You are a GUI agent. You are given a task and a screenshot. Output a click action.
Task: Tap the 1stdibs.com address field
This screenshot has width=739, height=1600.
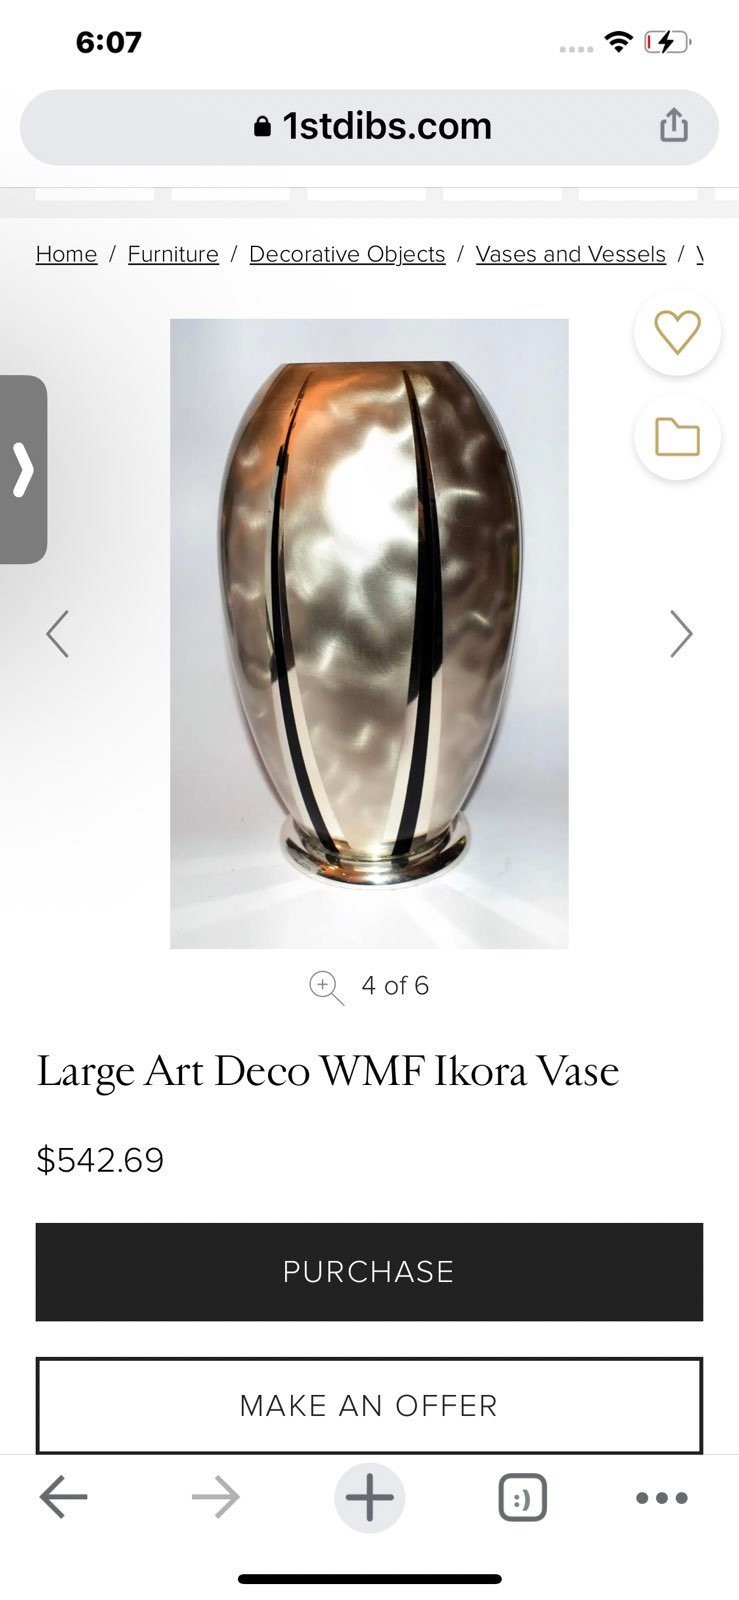pyautogui.click(x=369, y=127)
